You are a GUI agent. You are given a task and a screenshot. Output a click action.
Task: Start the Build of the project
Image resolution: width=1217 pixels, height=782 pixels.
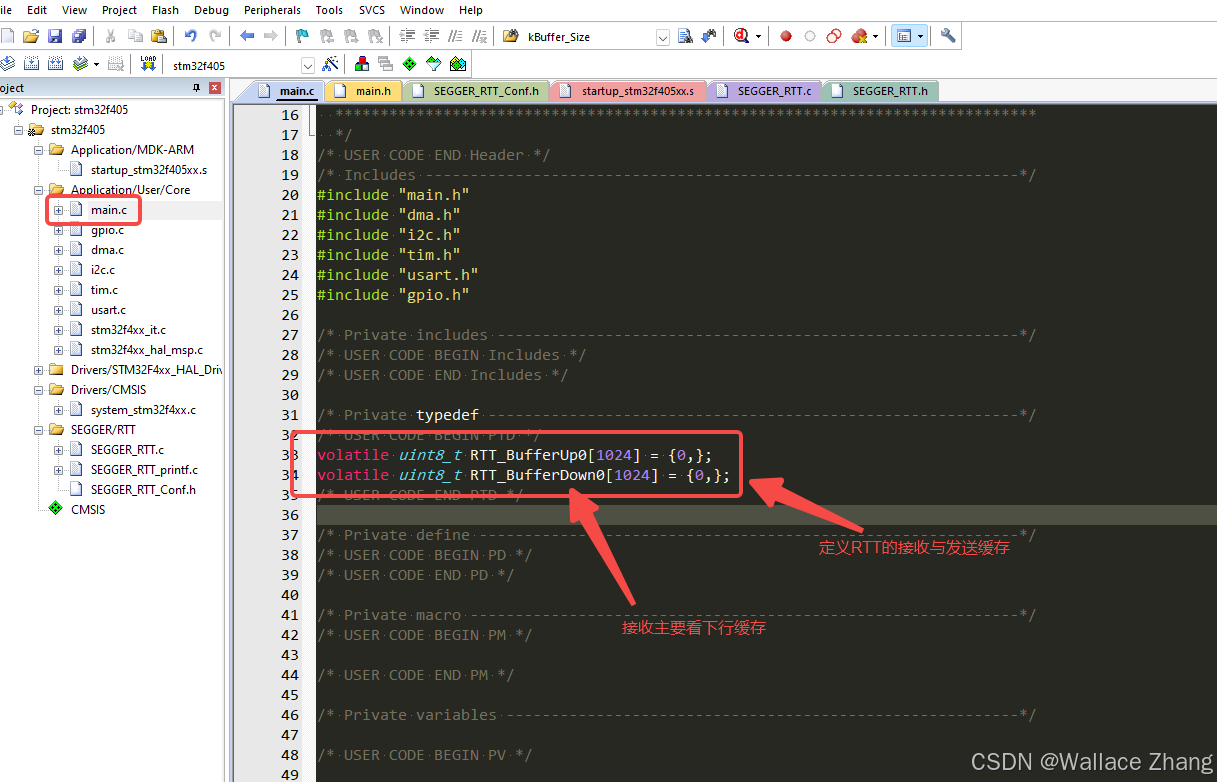click(x=29, y=62)
